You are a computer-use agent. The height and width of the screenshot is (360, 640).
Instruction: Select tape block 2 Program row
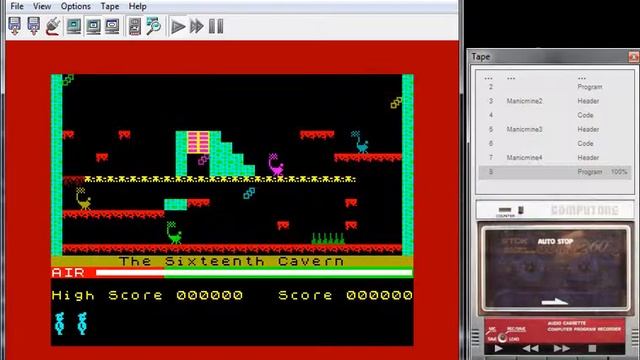(x=555, y=87)
